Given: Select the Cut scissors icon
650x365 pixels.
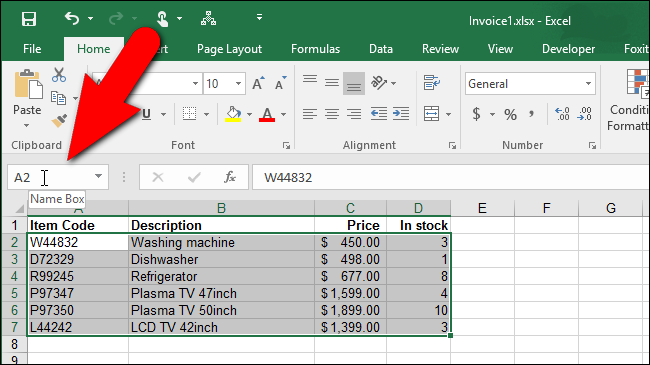Looking at the screenshot, I should [59, 75].
